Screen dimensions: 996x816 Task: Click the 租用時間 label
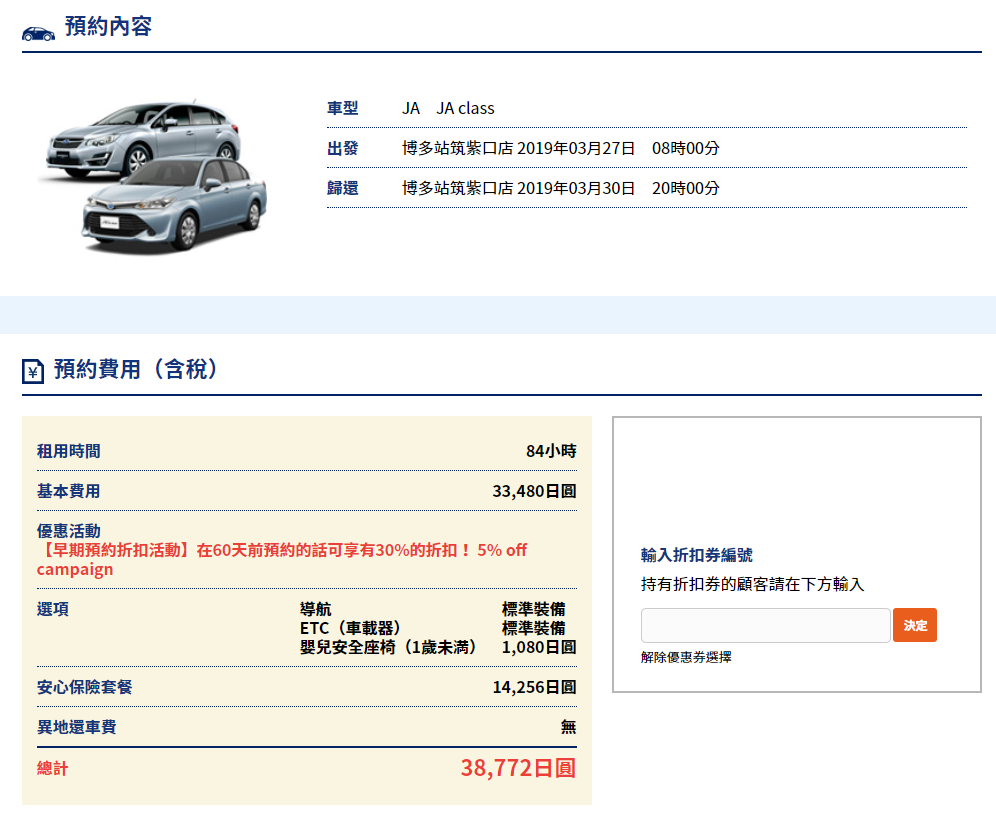click(x=69, y=451)
